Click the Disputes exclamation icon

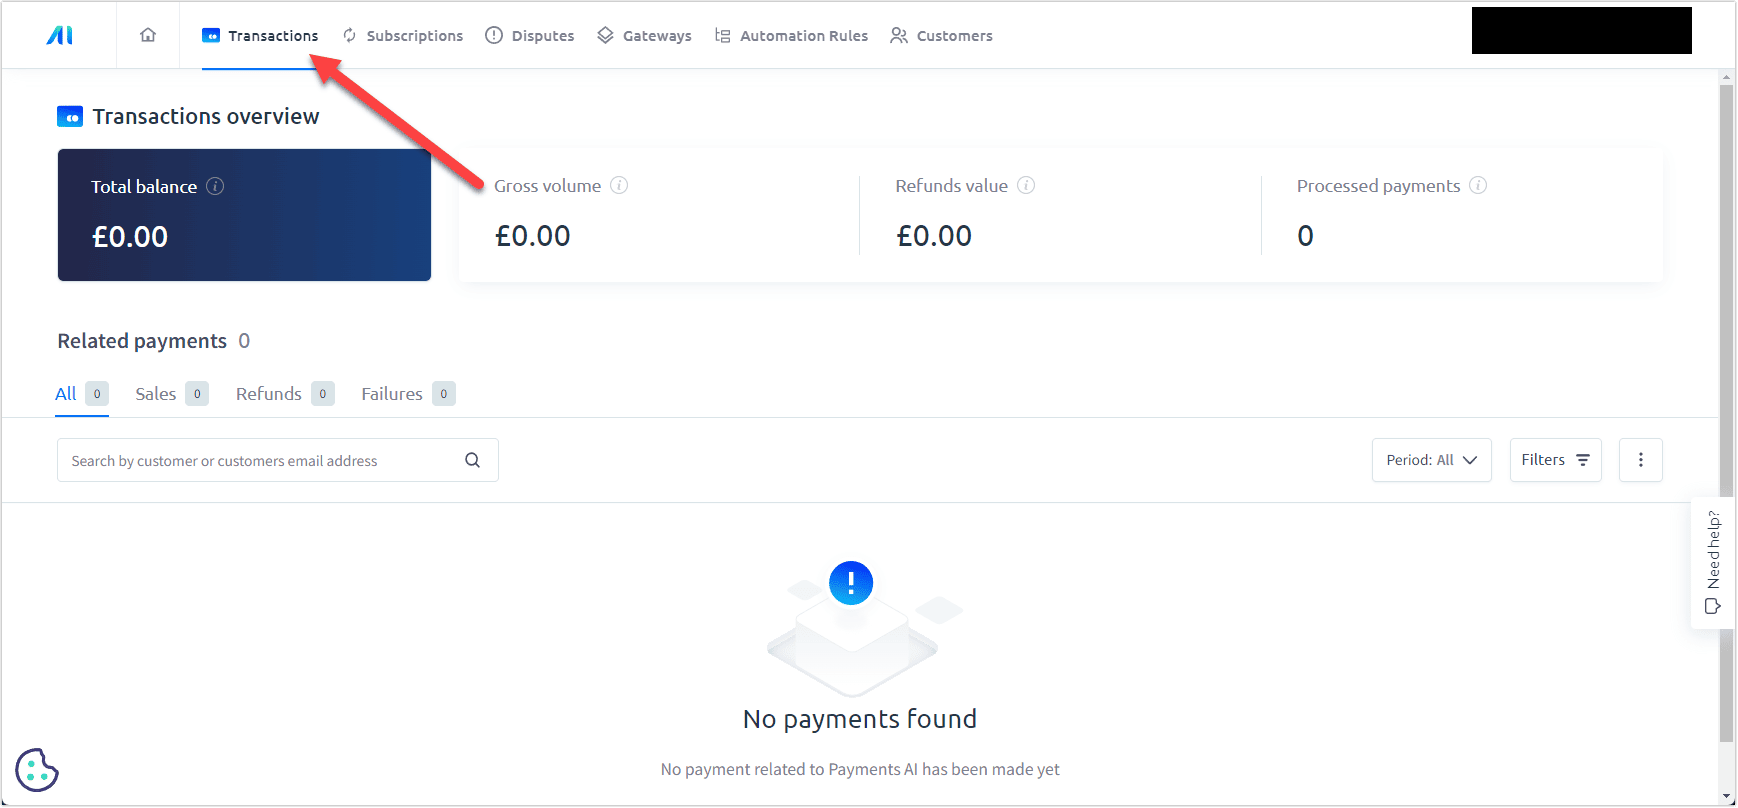tap(493, 35)
